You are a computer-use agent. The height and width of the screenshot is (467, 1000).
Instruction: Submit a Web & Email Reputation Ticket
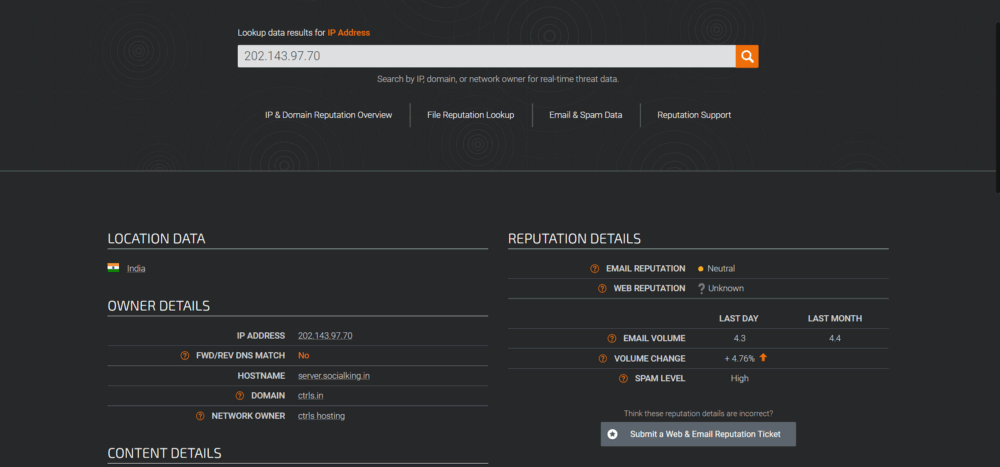(x=698, y=434)
